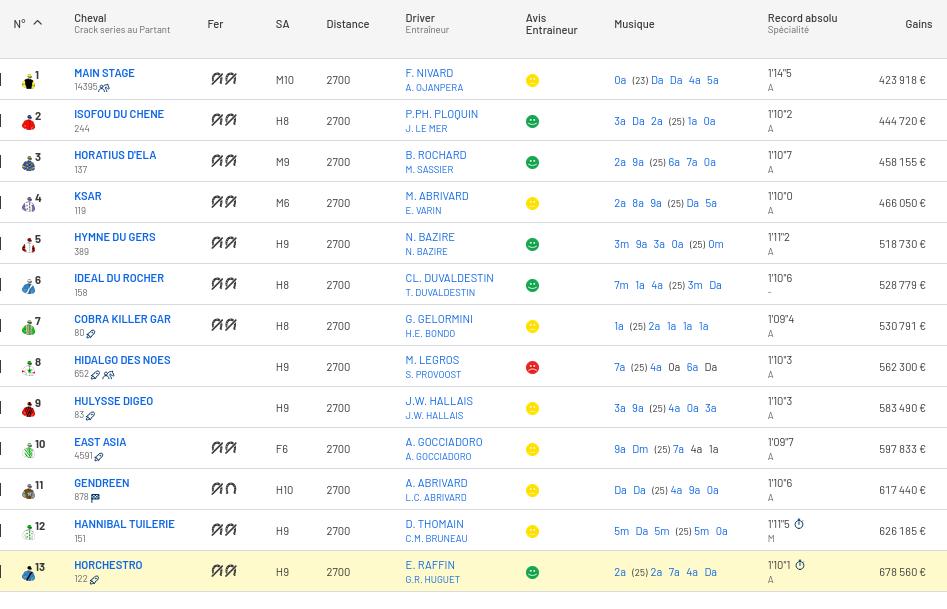Click the Musique column header
Viewport: 947px width, 609px height.
634,24
